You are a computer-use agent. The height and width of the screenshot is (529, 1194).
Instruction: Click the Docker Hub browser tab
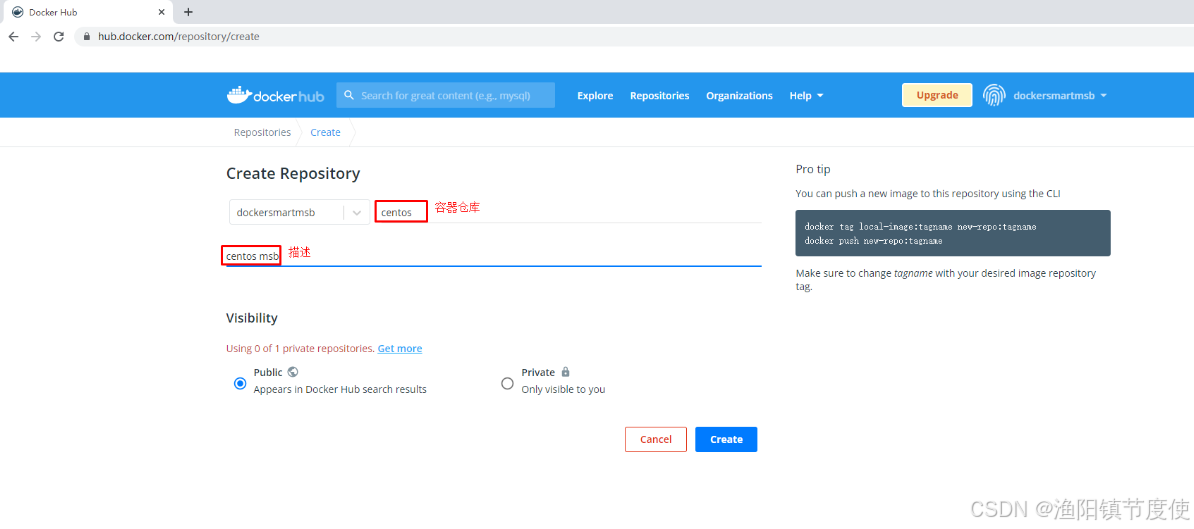pos(88,12)
